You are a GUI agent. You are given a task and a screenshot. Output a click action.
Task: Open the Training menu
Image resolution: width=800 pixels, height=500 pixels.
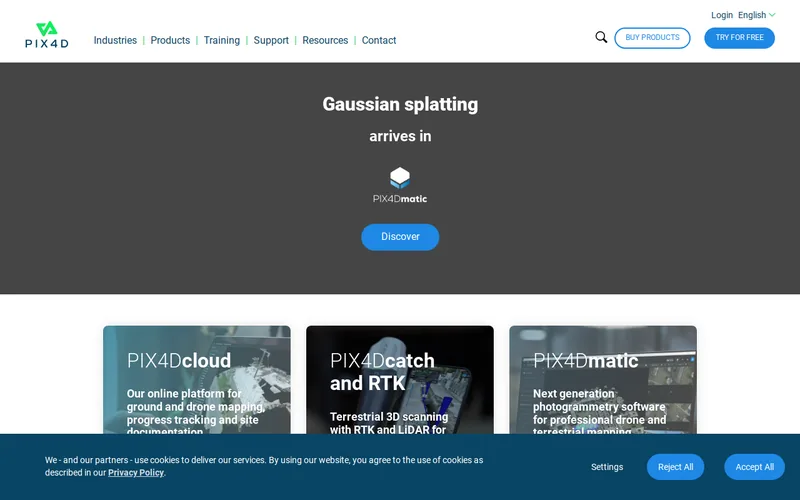coord(221,40)
